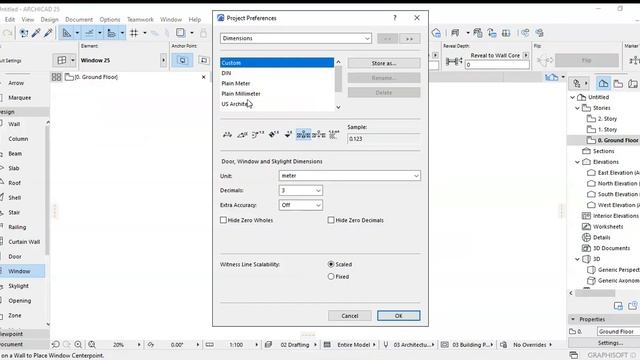Click the teamwork share icon in toolbar

[x=525, y=33]
